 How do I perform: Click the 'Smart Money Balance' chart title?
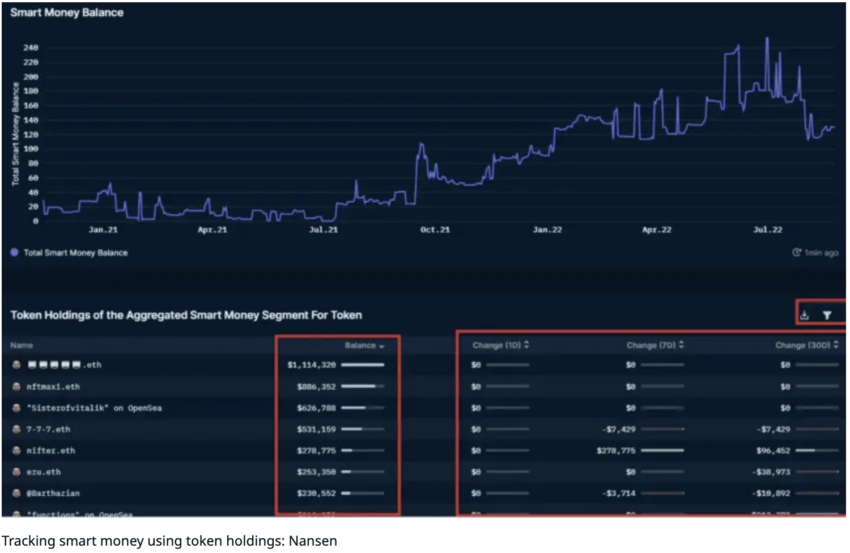click(x=67, y=12)
